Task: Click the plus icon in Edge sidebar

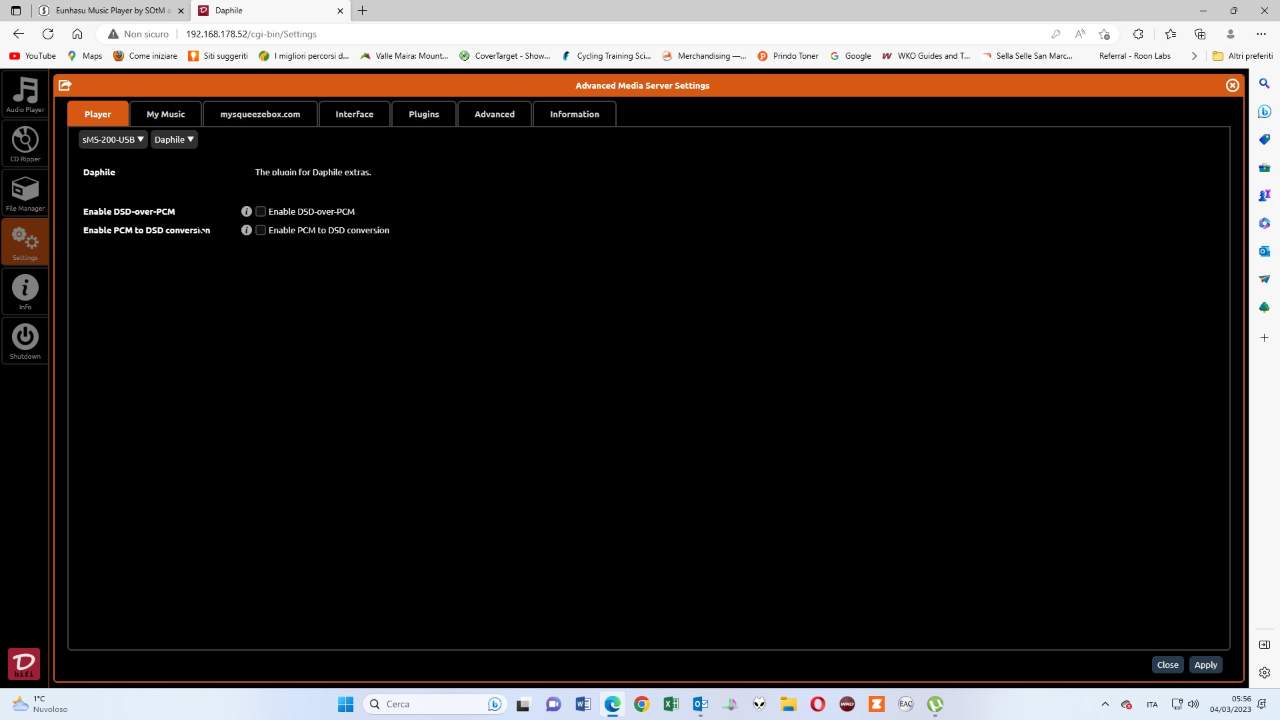Action: coord(1264,338)
